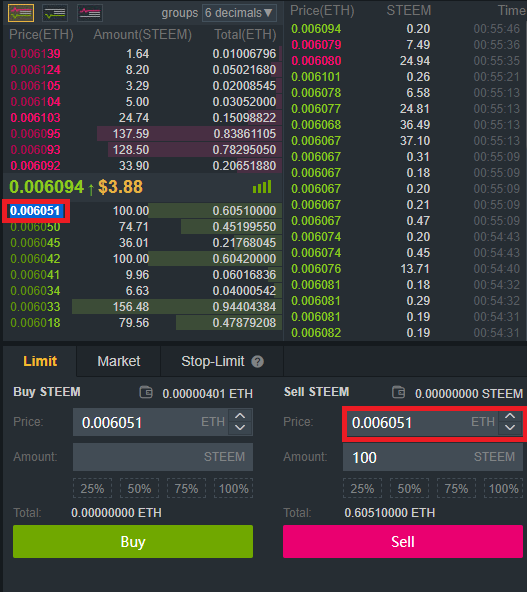Click trade history price 0.006076
The image size is (527, 592).
[316, 269]
